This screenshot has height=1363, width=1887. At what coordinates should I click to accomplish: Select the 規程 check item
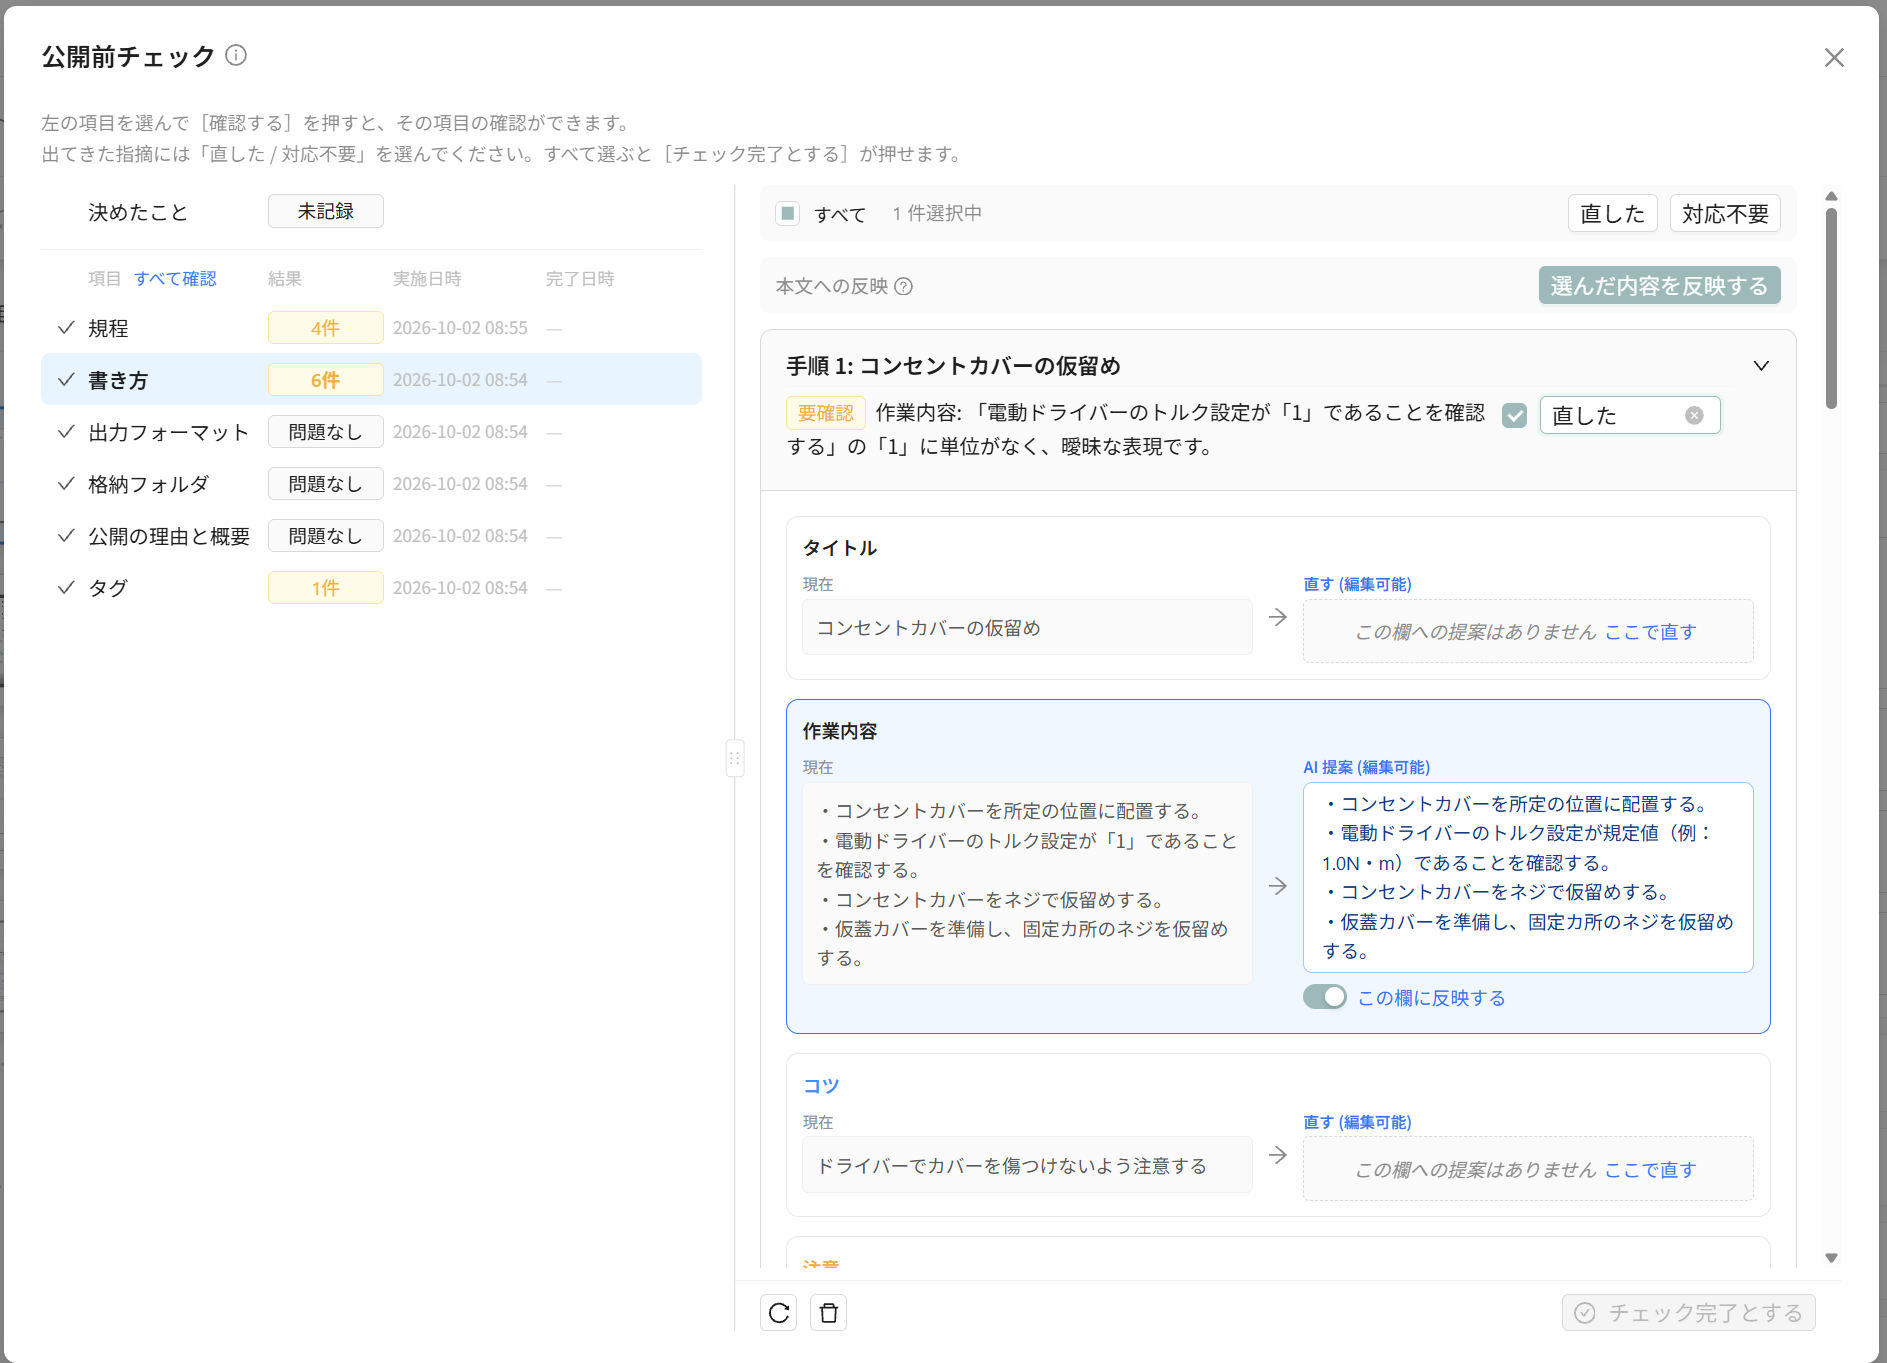[371, 328]
